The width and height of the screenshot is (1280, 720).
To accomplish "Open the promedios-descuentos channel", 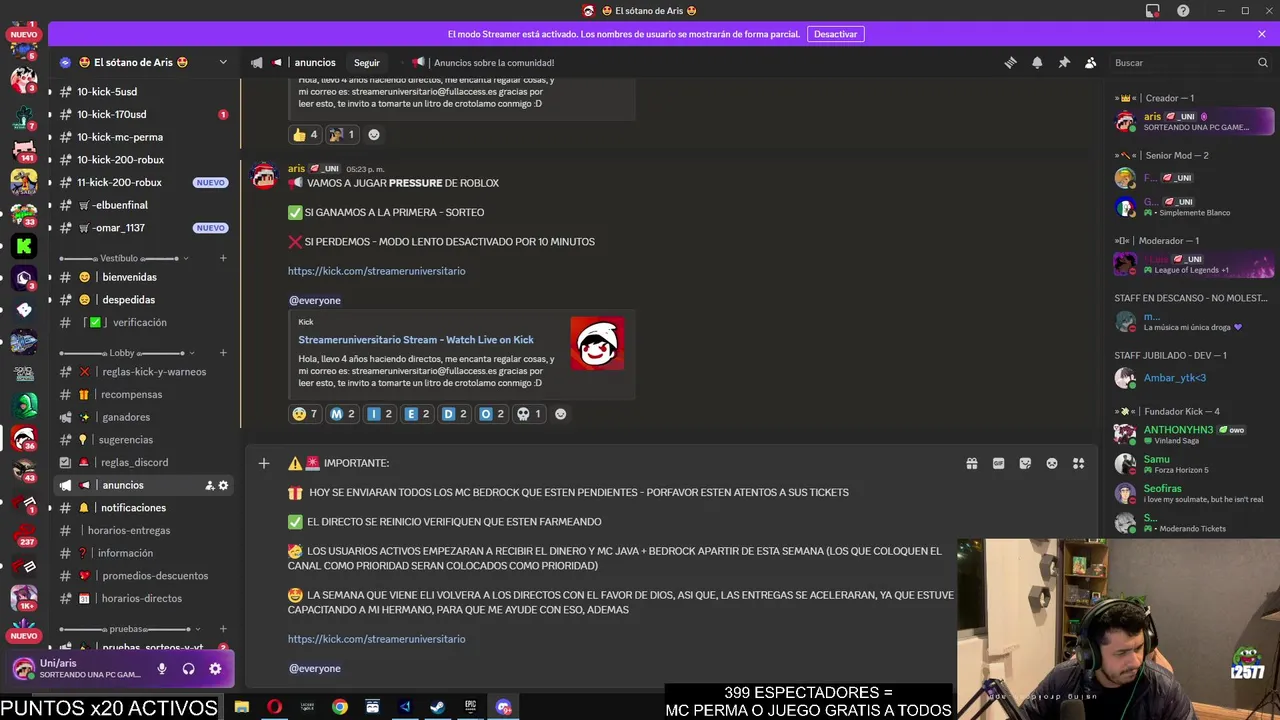I will coord(143,576).
